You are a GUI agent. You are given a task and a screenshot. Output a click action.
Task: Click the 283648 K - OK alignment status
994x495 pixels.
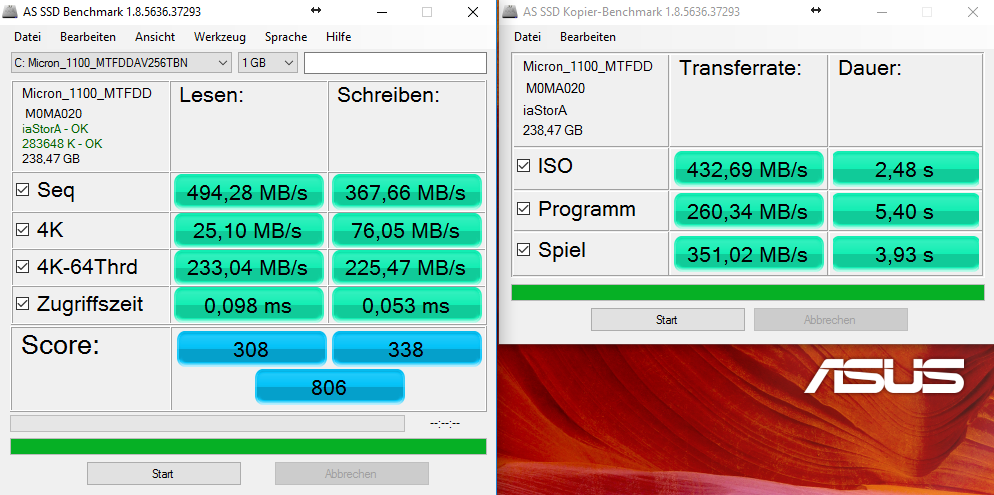click(62, 144)
